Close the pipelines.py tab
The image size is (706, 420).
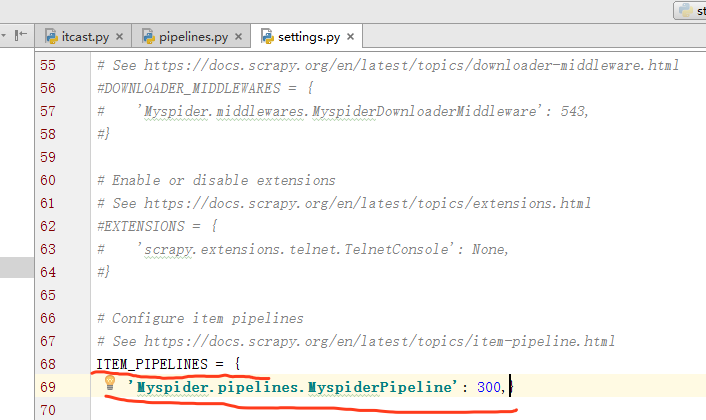pos(239,36)
